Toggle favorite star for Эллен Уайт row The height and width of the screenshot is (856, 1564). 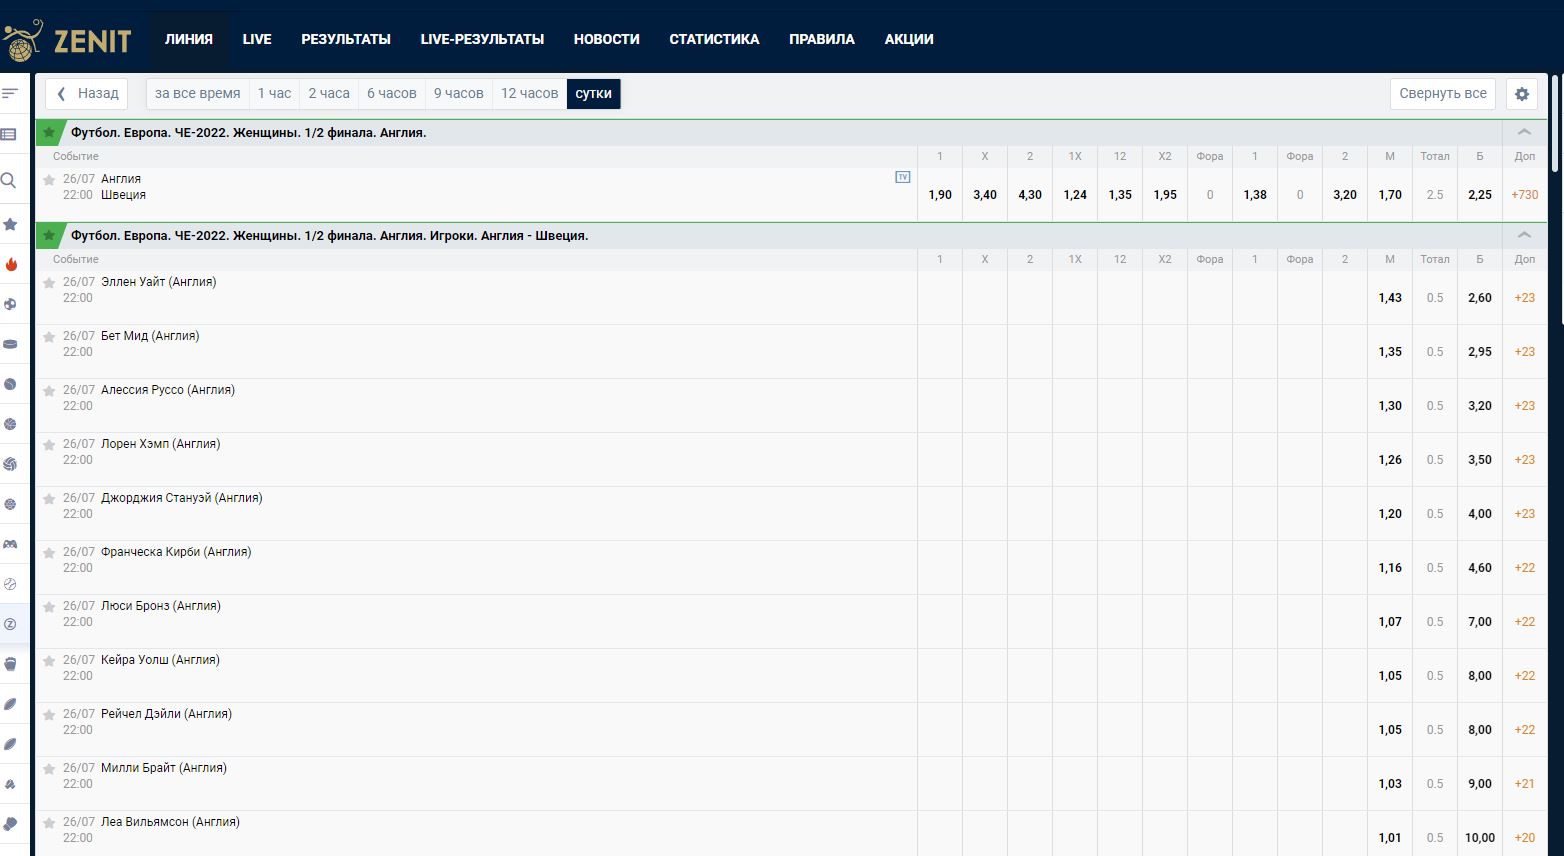(49, 283)
